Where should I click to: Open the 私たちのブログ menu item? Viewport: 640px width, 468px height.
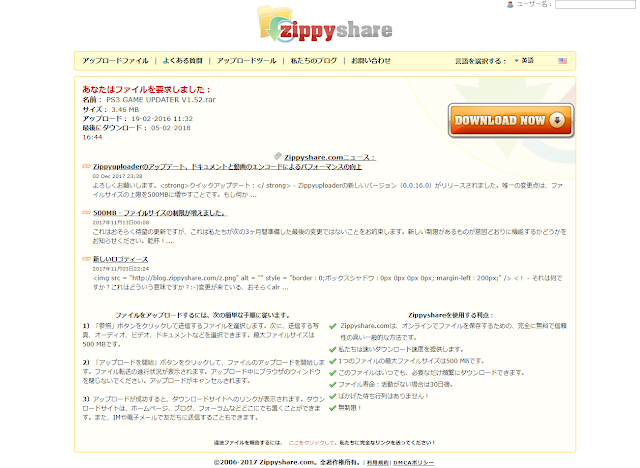tap(313, 61)
